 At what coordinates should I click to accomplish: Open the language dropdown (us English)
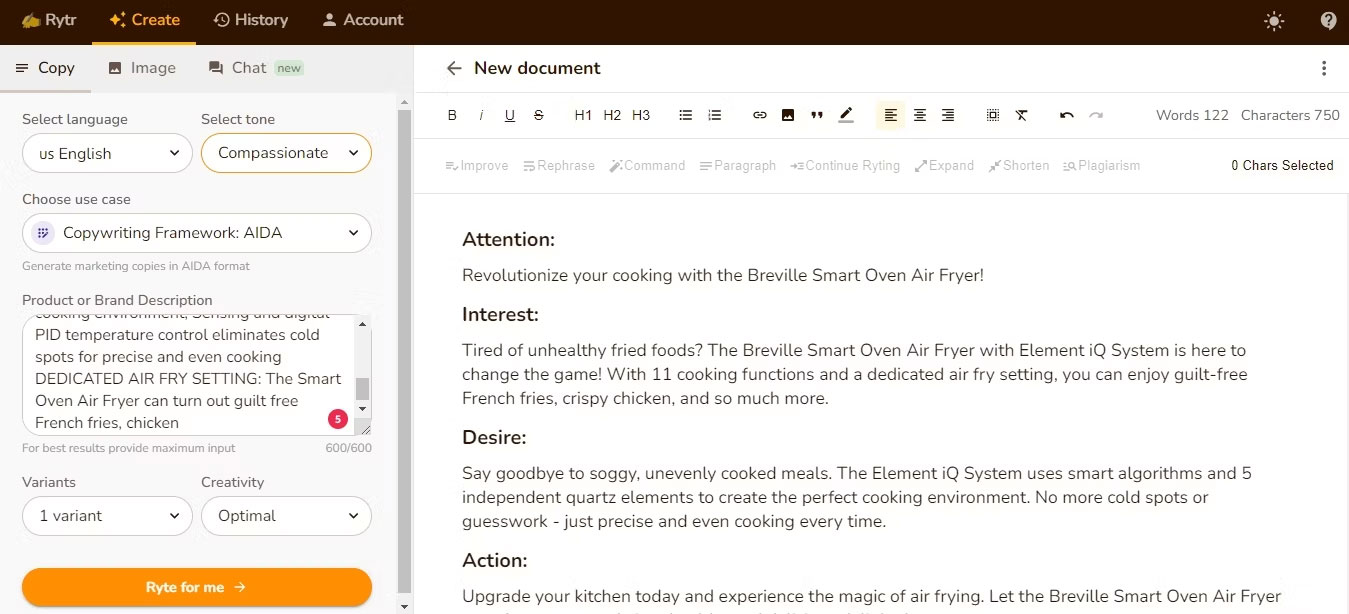[107, 153]
